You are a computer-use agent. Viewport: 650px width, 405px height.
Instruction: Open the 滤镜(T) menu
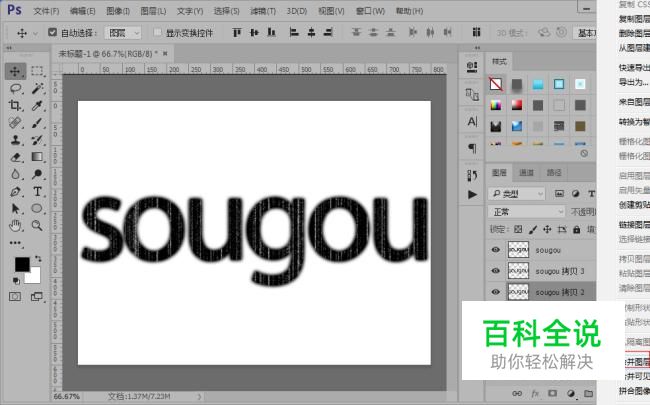[x=263, y=11]
